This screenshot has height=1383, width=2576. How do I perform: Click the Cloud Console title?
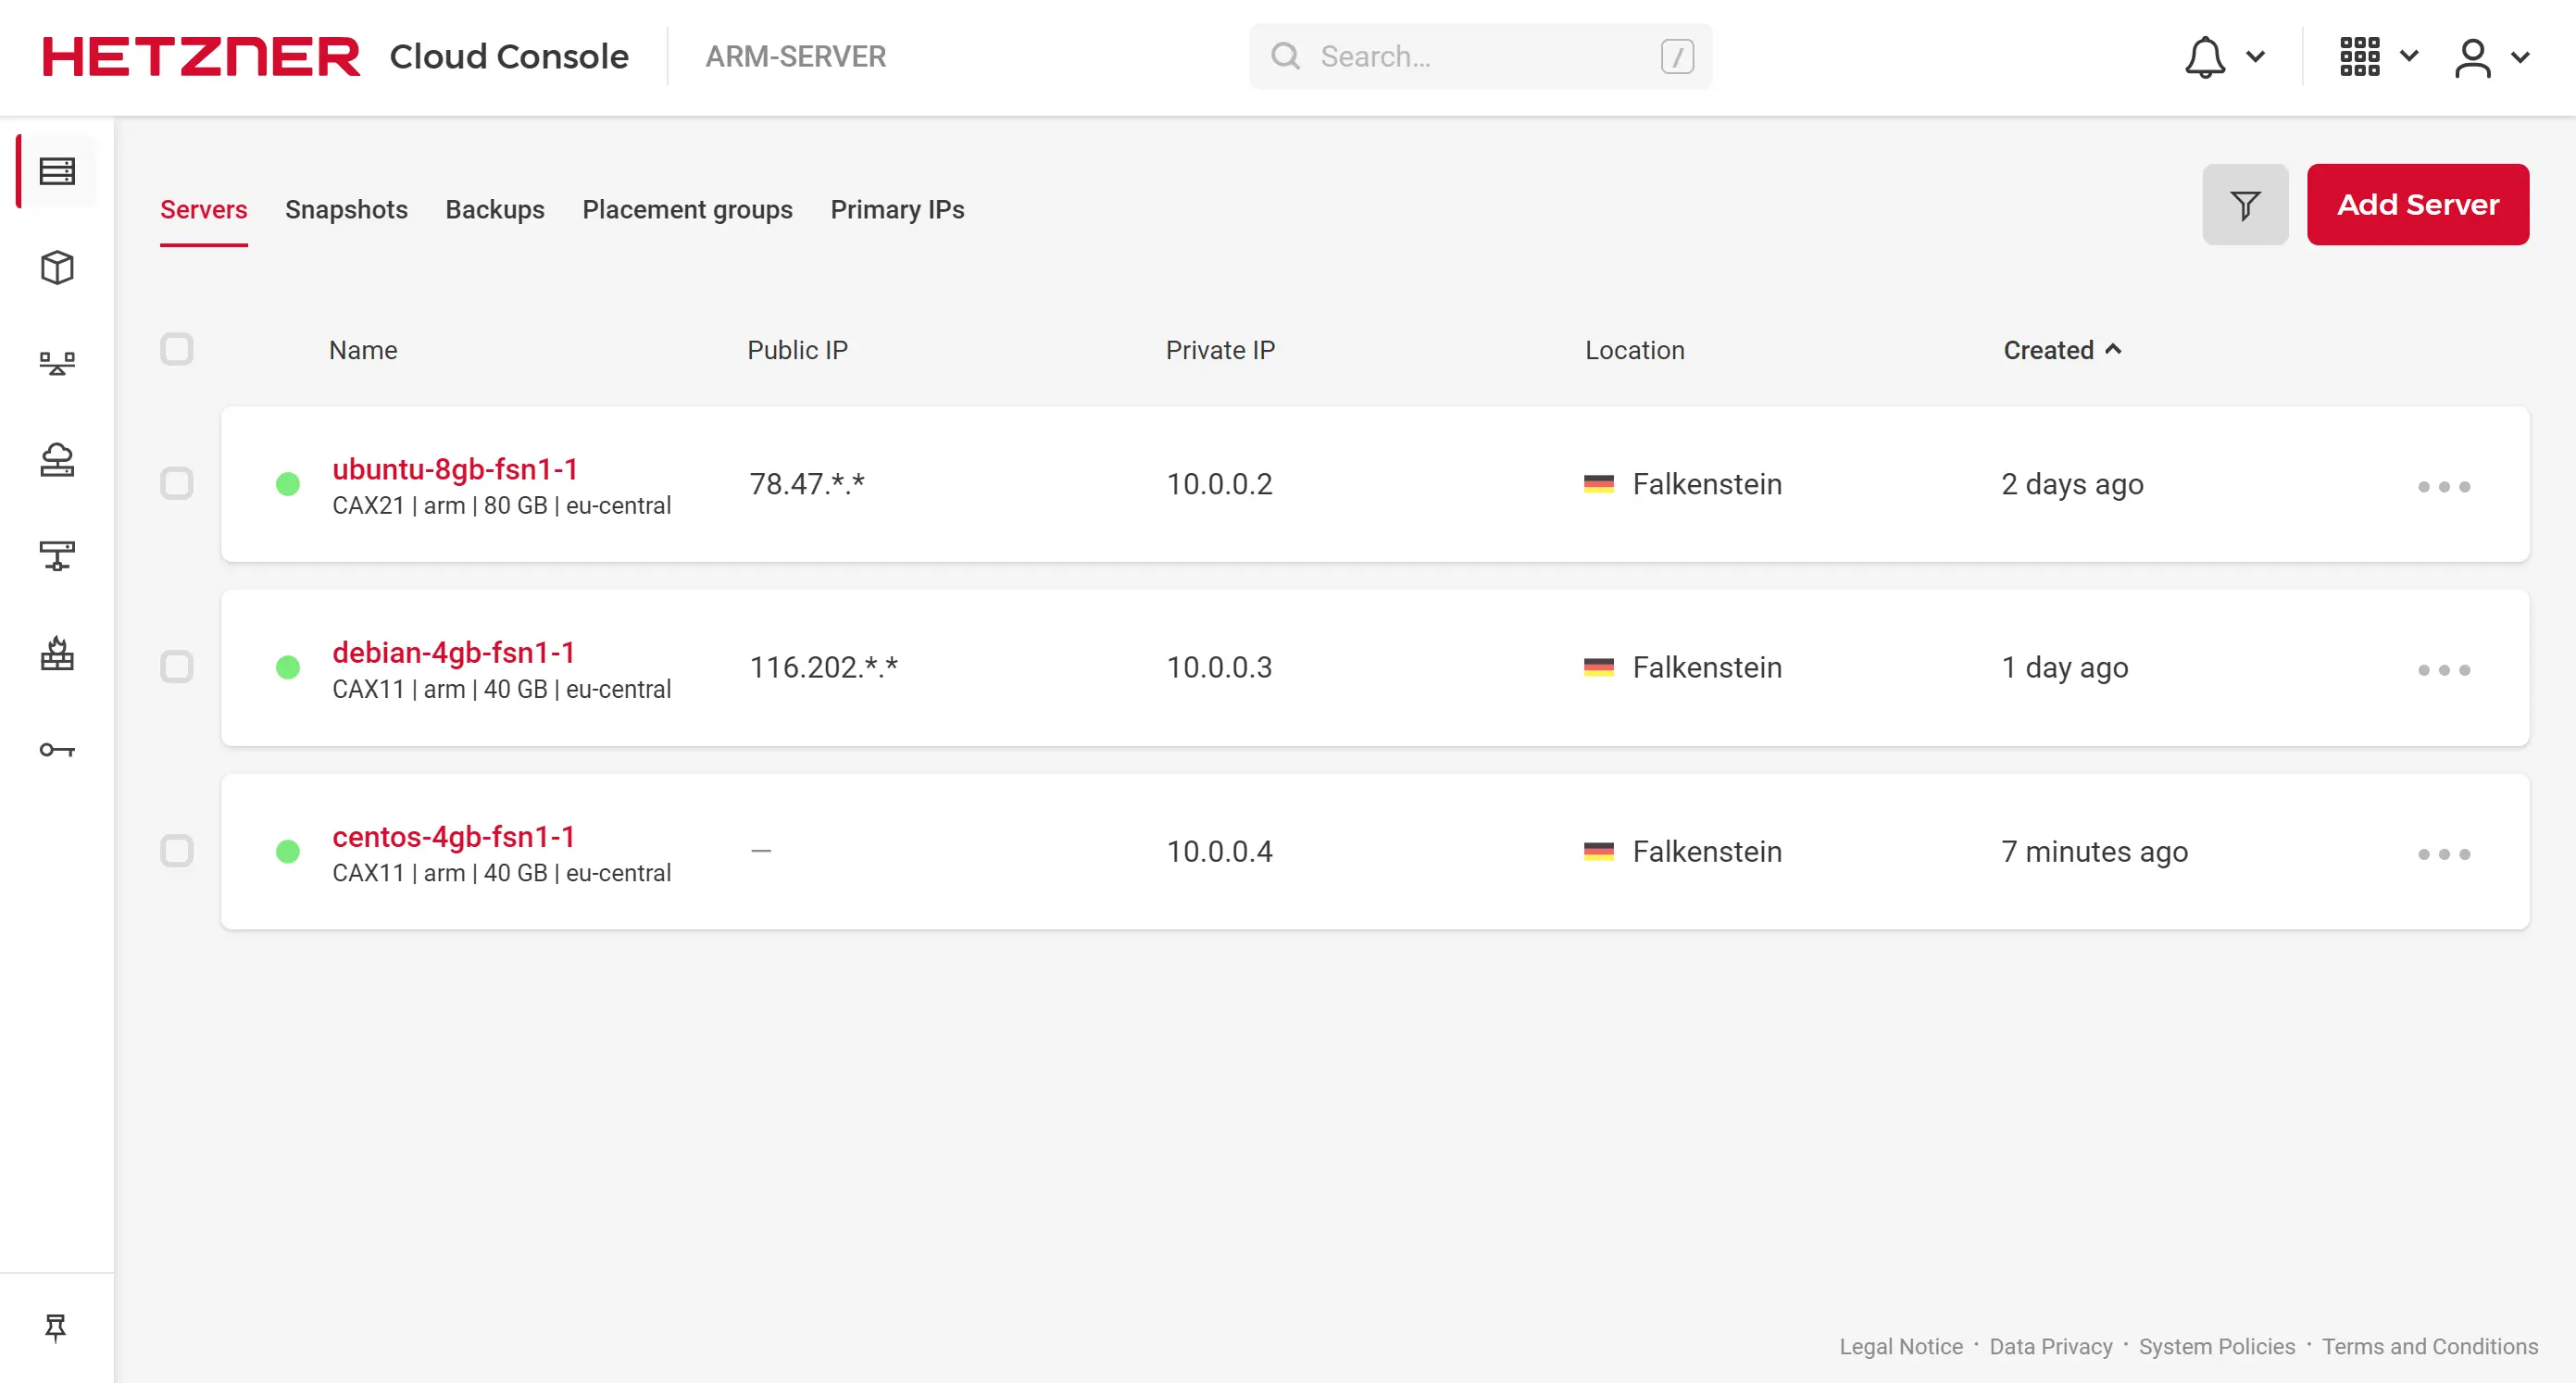click(x=509, y=56)
